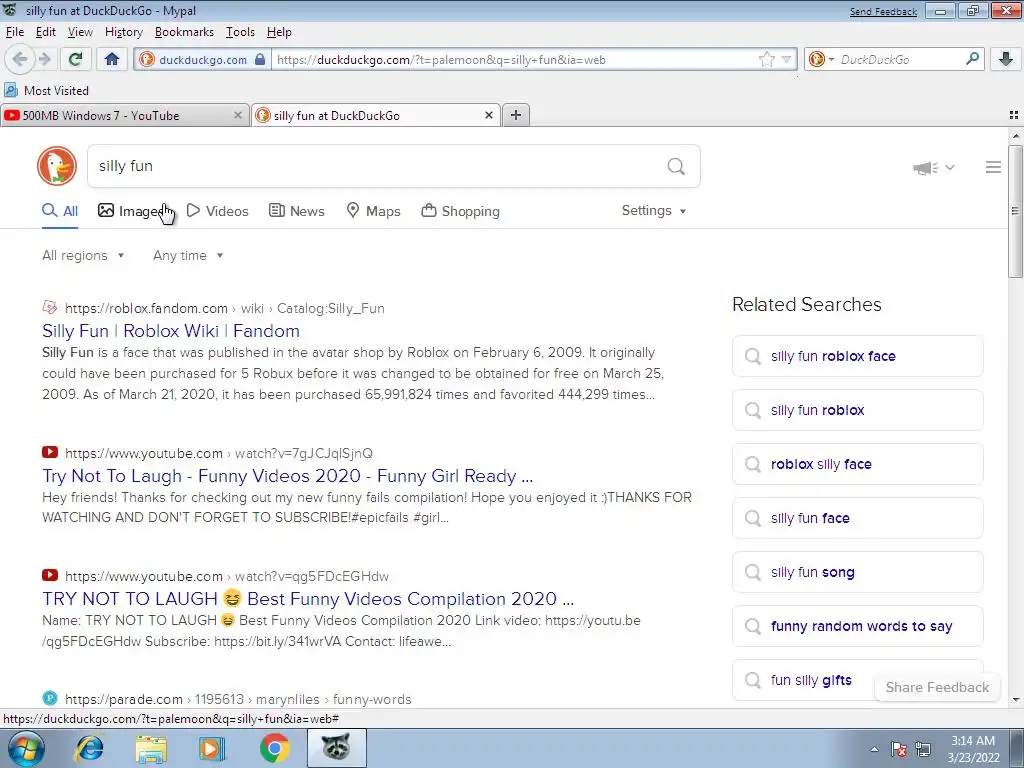
Task: Open Windows Media Player from taskbar
Action: (x=212, y=748)
